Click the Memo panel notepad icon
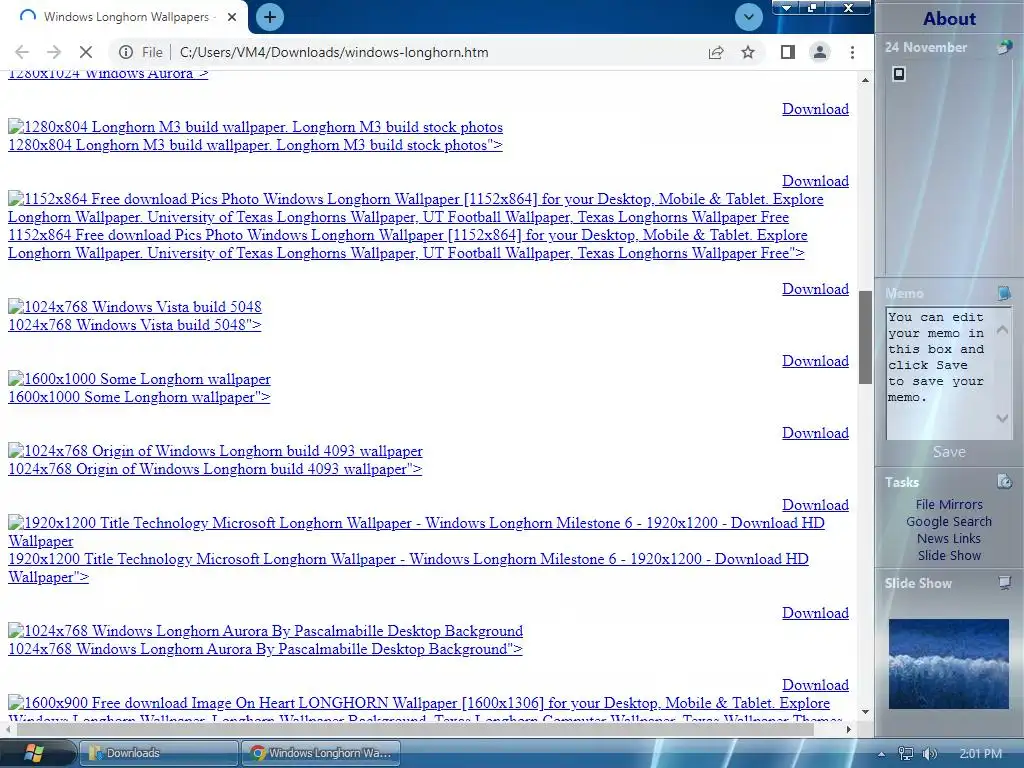 1004,293
